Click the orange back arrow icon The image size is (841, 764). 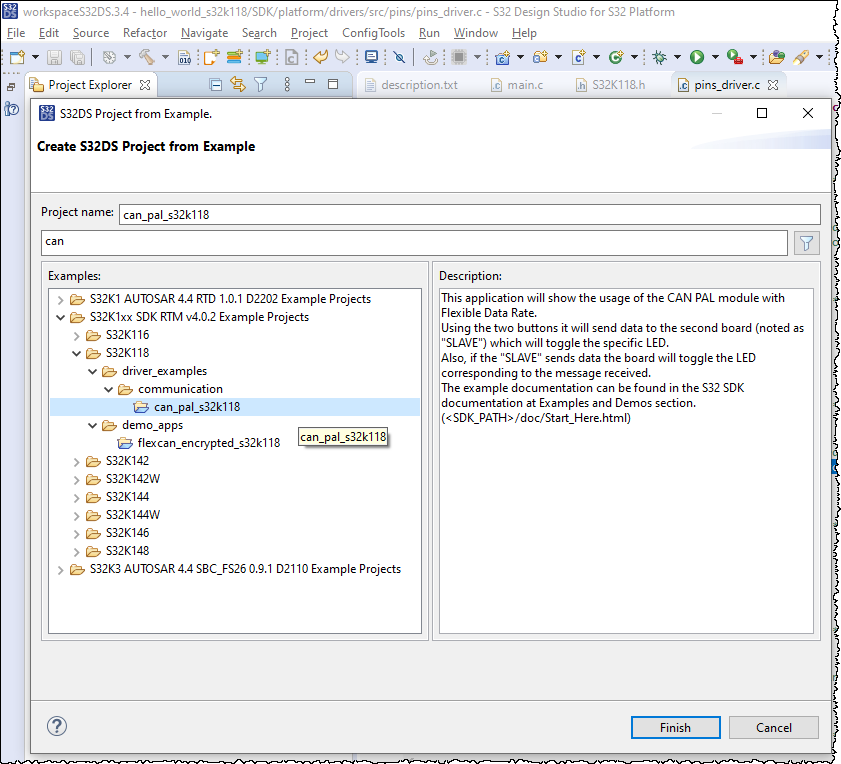321,57
